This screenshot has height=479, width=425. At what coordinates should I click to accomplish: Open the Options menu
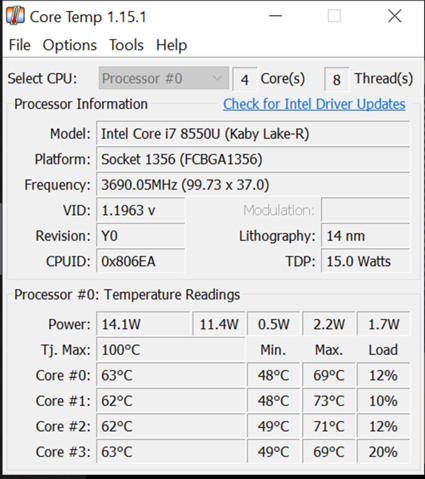click(70, 45)
